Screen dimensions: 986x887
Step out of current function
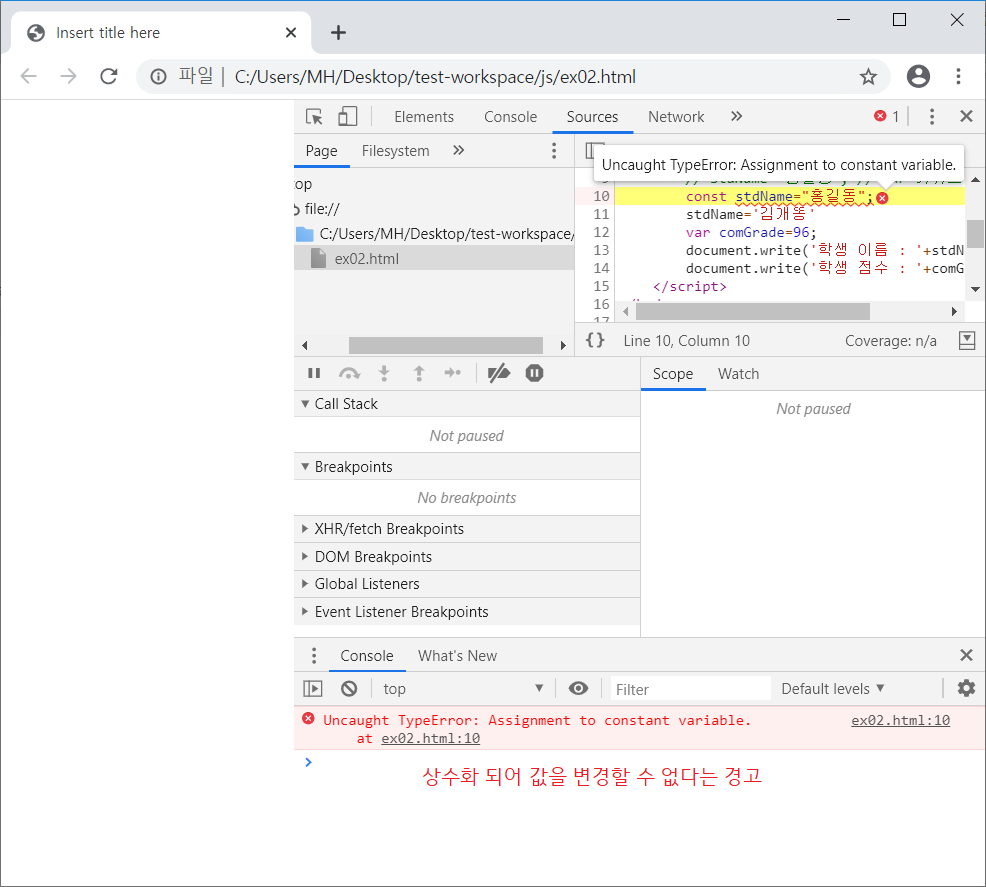419,373
